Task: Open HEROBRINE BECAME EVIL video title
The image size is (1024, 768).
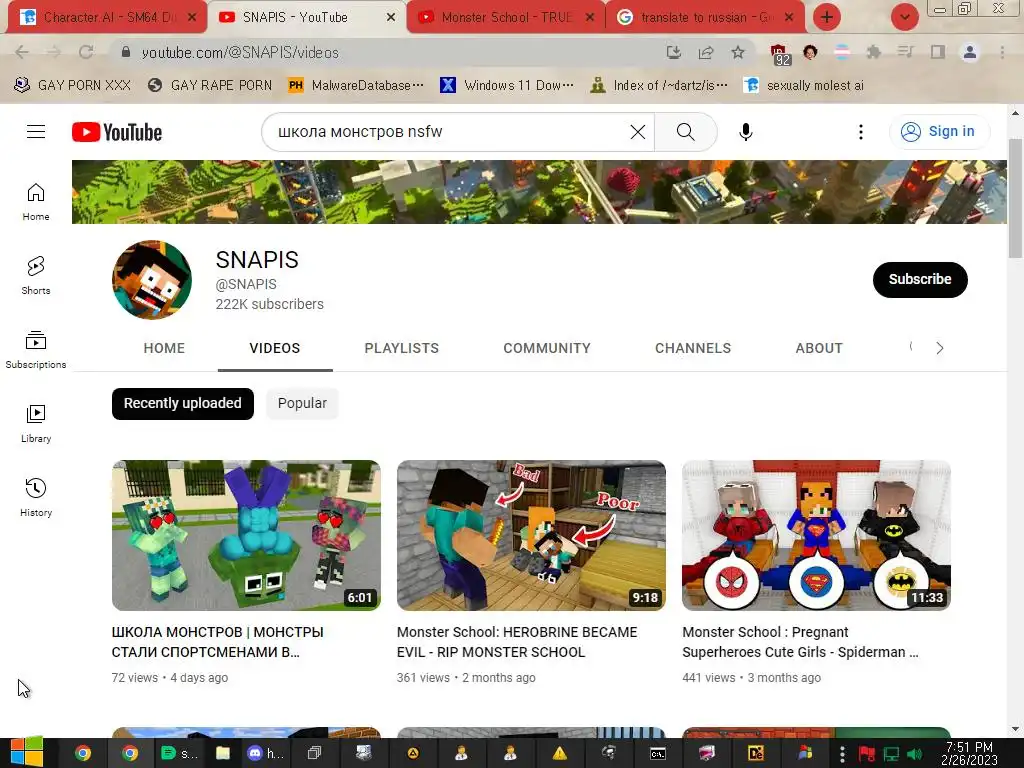Action: (517, 642)
